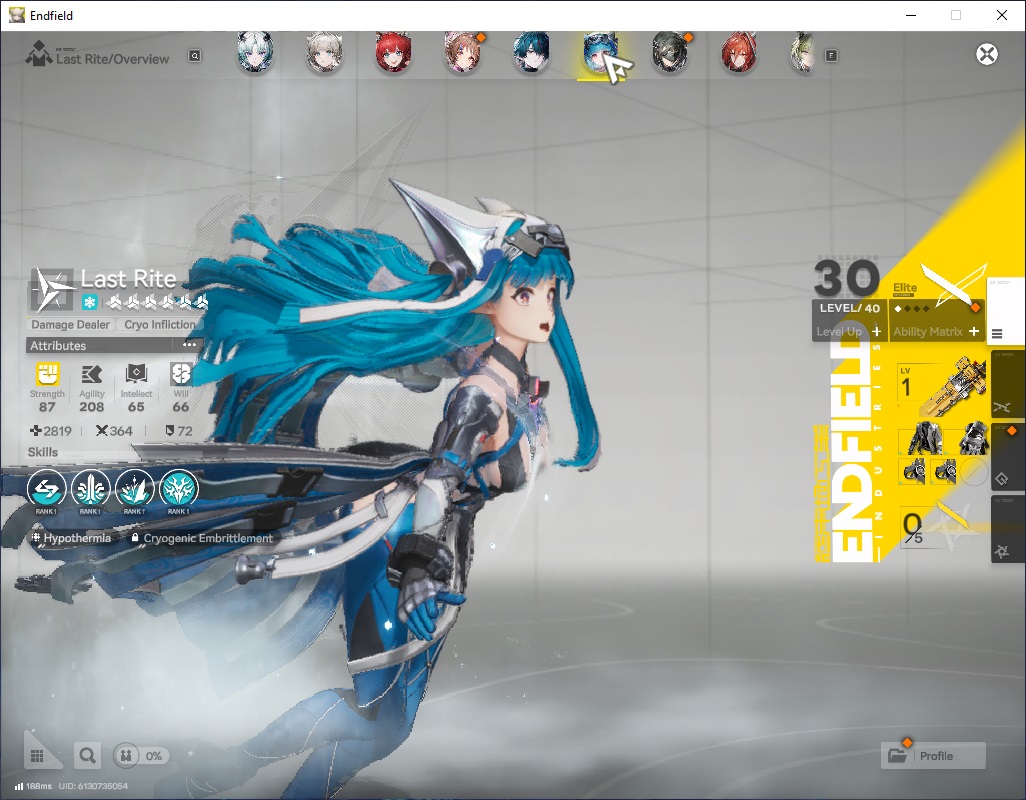The height and width of the screenshot is (800, 1026).
Task: Select the highlighted Last Rite portrait
Action: coord(599,52)
